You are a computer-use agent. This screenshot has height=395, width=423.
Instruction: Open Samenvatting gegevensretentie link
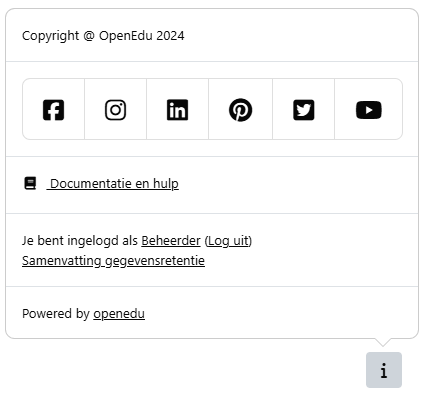click(113, 261)
